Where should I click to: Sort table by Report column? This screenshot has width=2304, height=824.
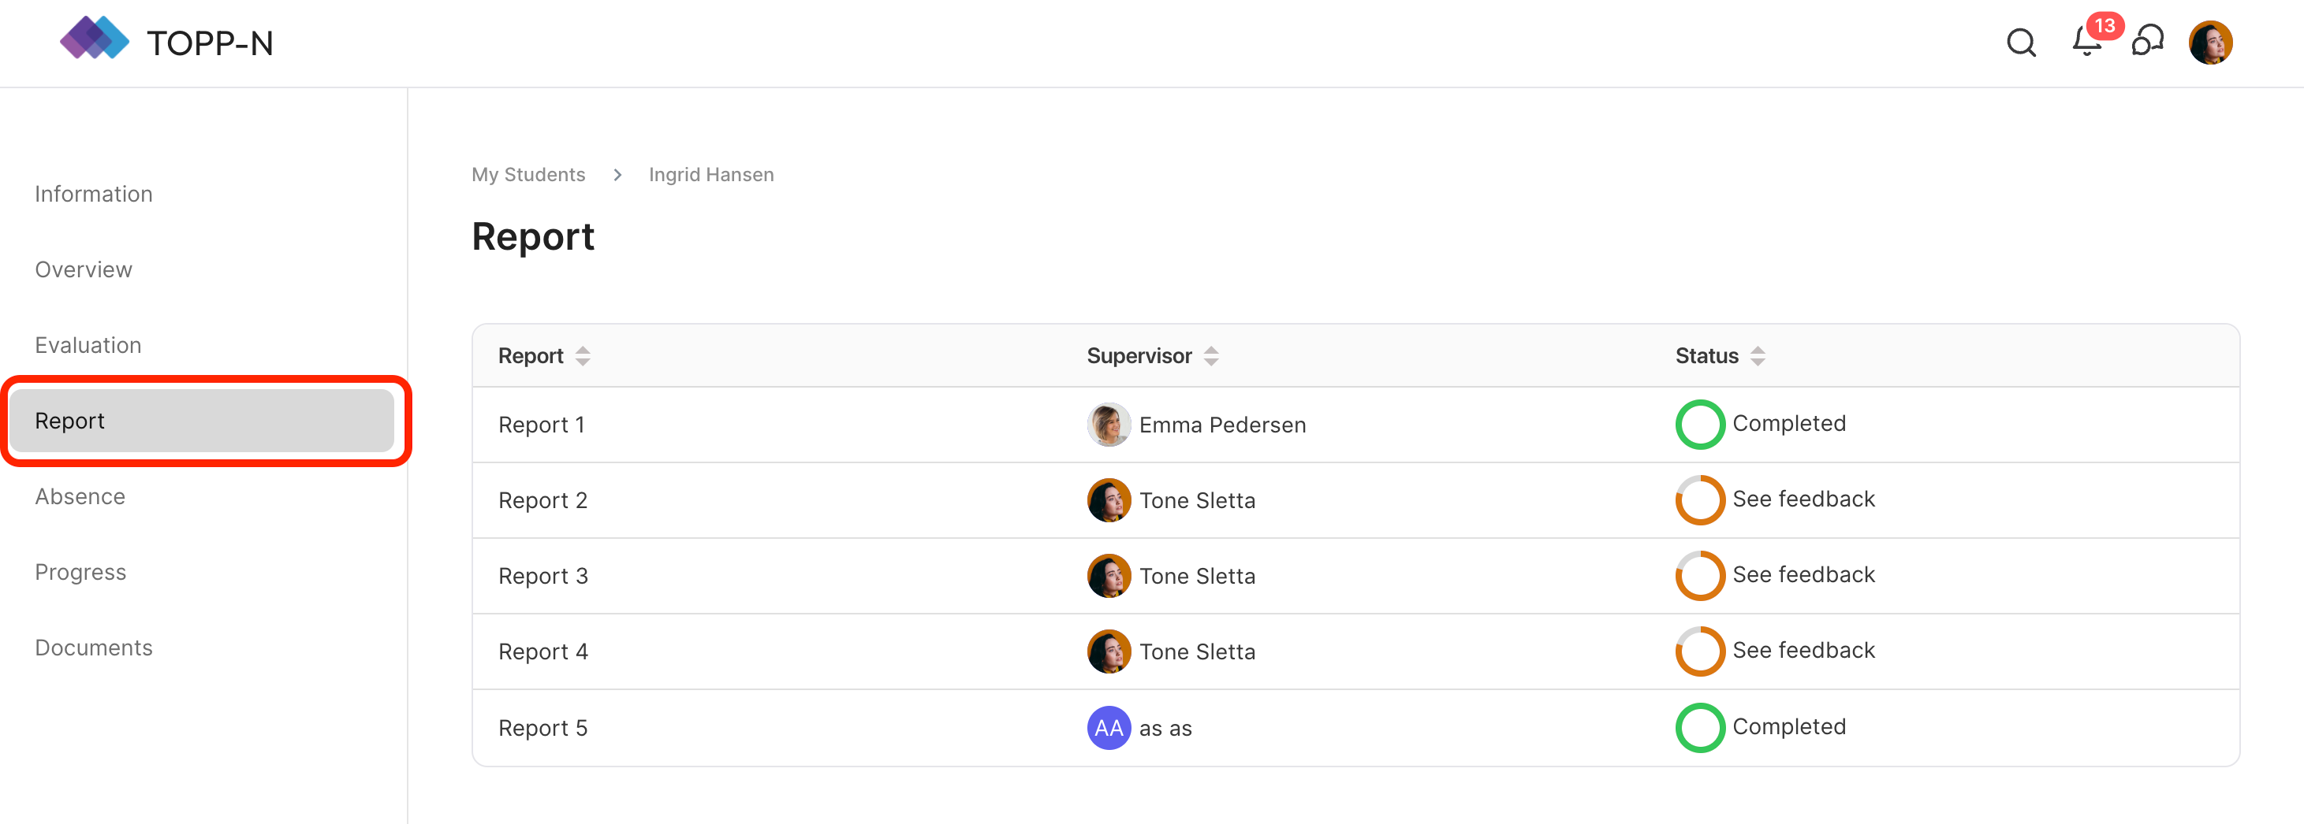coord(583,356)
